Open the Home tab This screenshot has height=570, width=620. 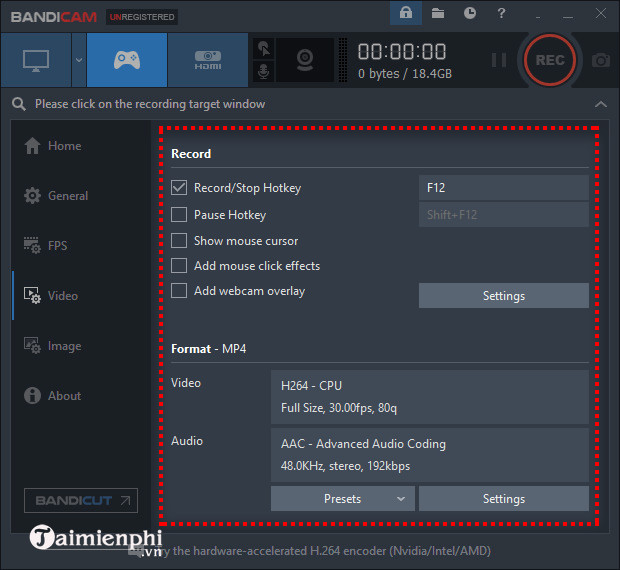click(x=53, y=146)
